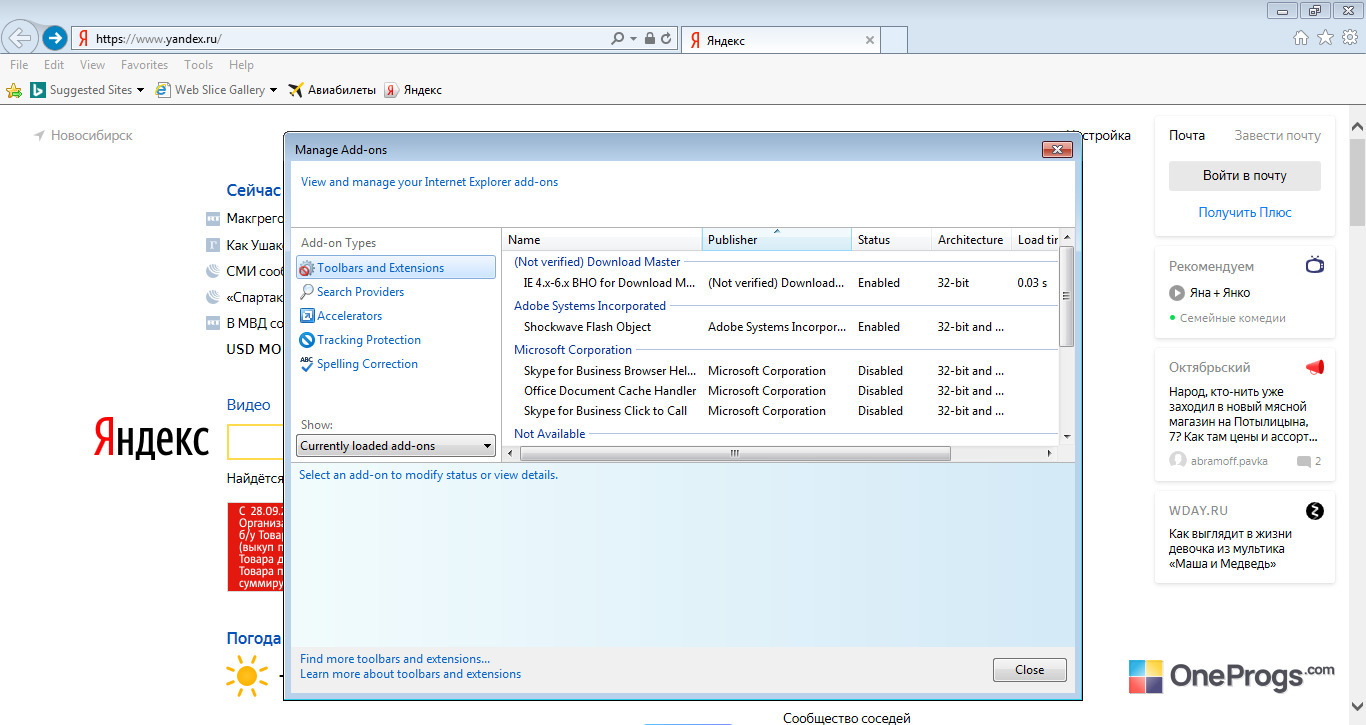Click the sun weather icon under Погода
The width and height of the screenshot is (1366, 725).
click(x=247, y=676)
